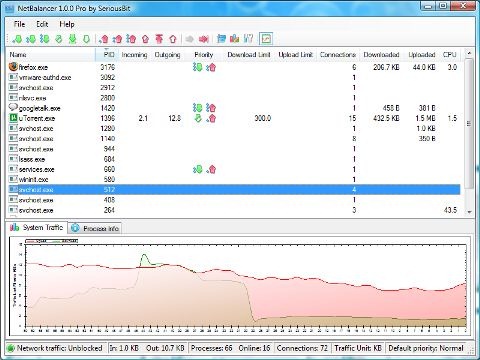The image size is (480, 360).
Task: Click services.exe upload priority icon
Action: click(x=211, y=169)
